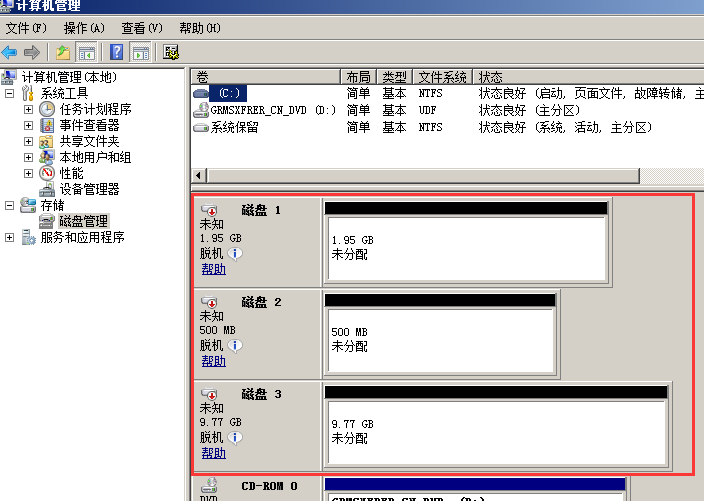704x501 pixels.
Task: Sort by the 文件系统 column header
Action: (x=442, y=77)
